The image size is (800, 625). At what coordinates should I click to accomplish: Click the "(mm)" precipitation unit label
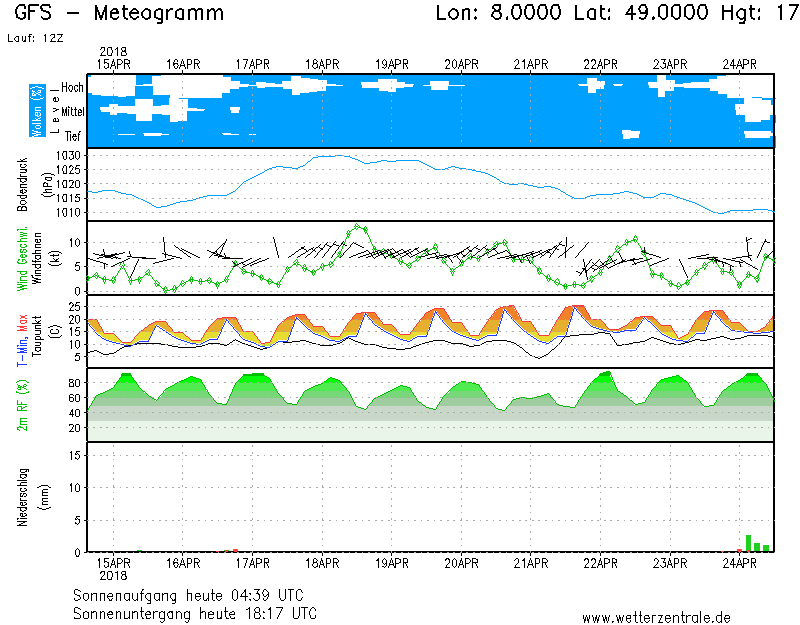click(45, 497)
